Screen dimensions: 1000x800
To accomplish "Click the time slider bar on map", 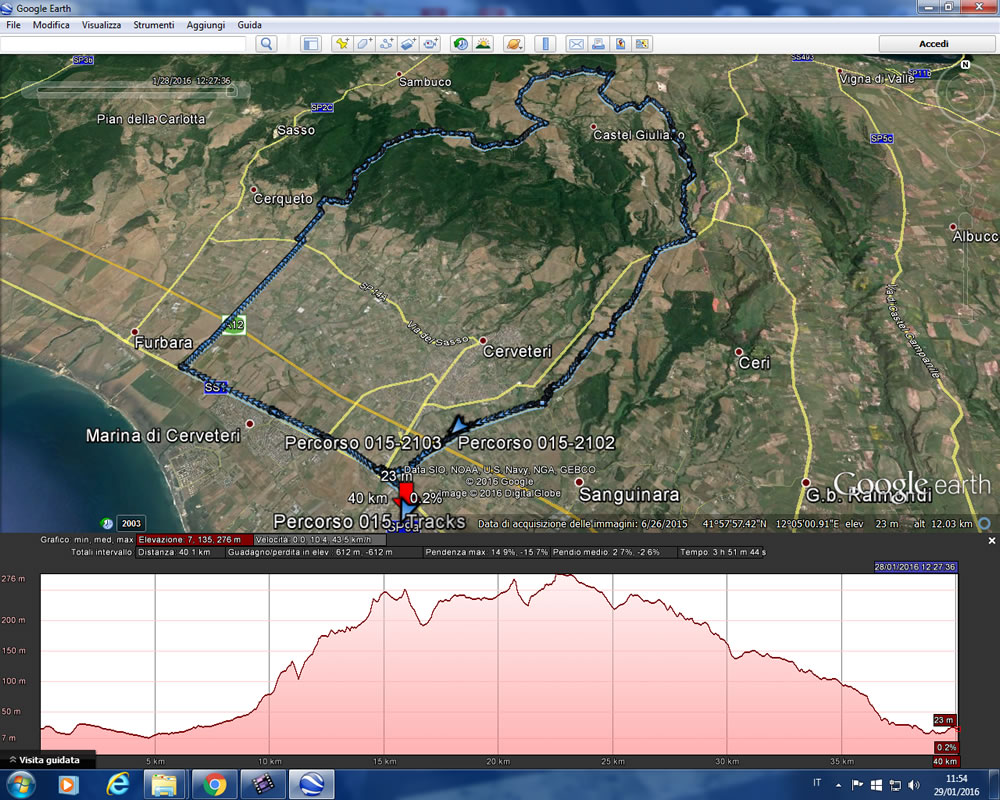I will pos(135,92).
